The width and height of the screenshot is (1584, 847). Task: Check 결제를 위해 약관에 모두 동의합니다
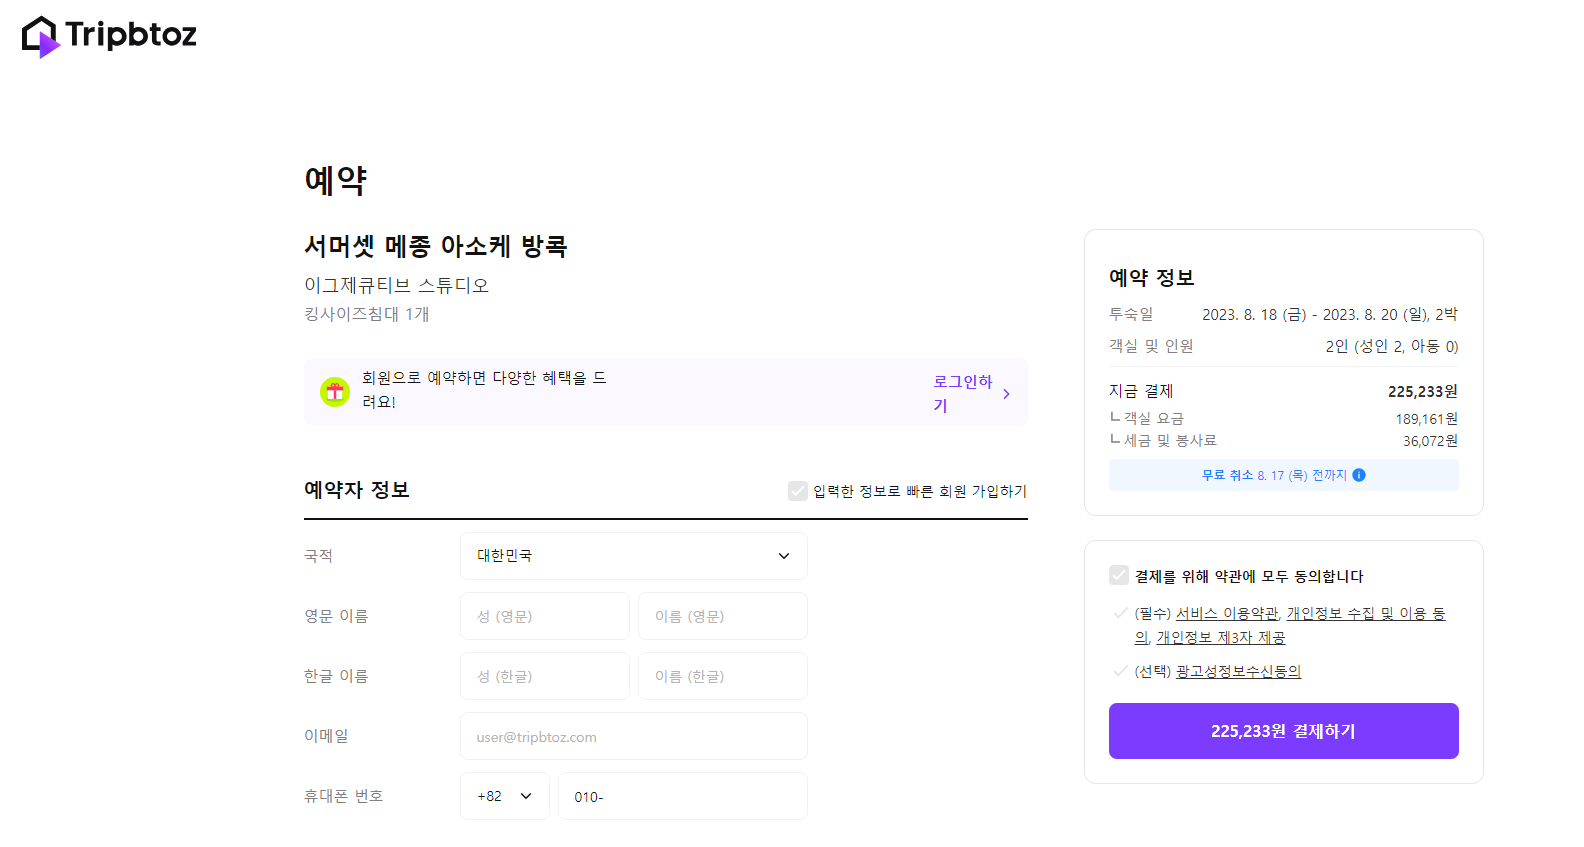coord(1119,575)
